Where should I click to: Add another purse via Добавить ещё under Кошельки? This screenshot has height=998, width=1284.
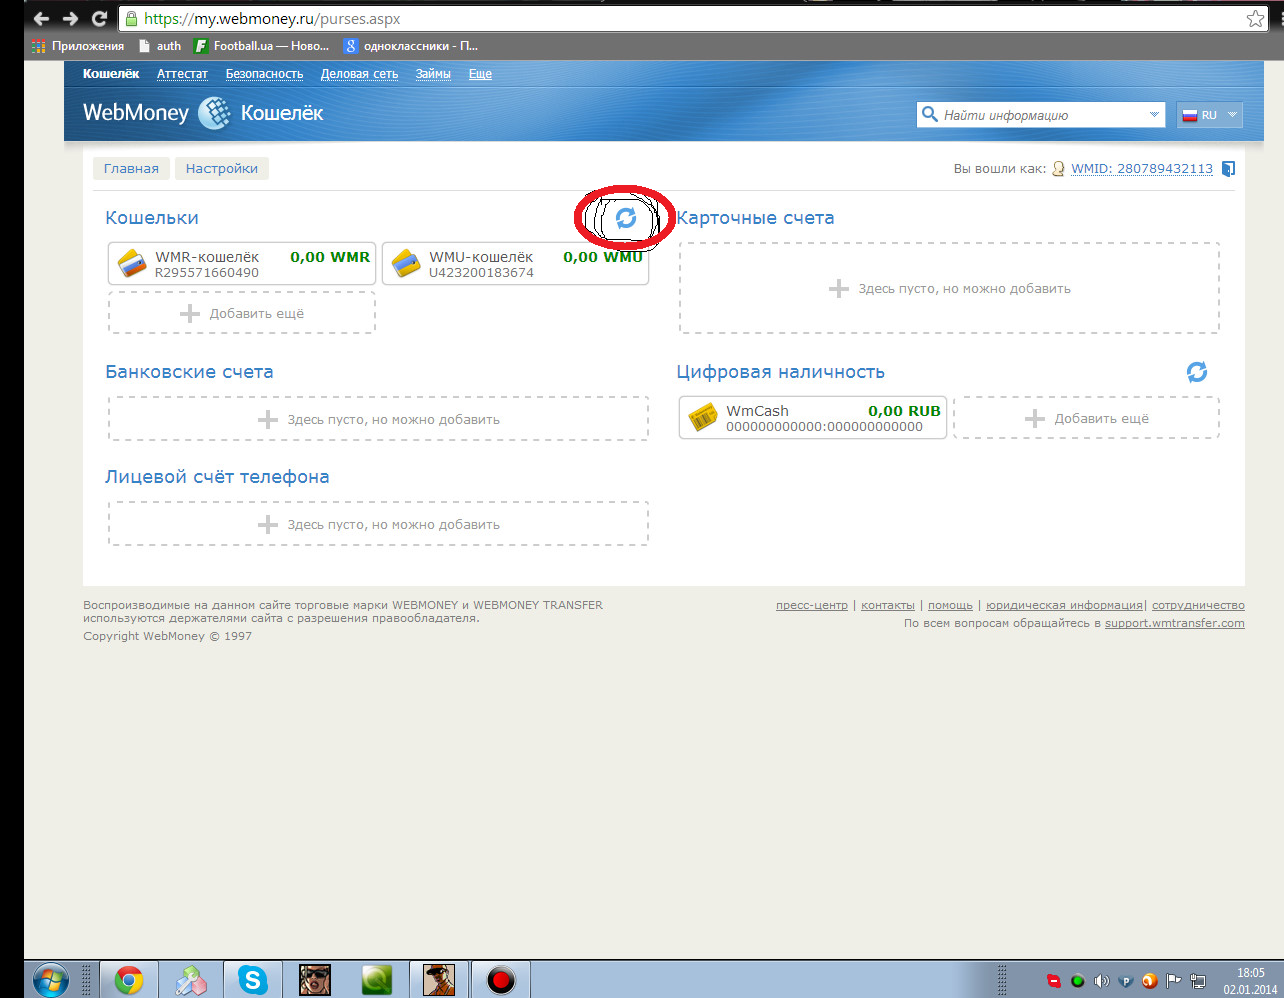242,313
